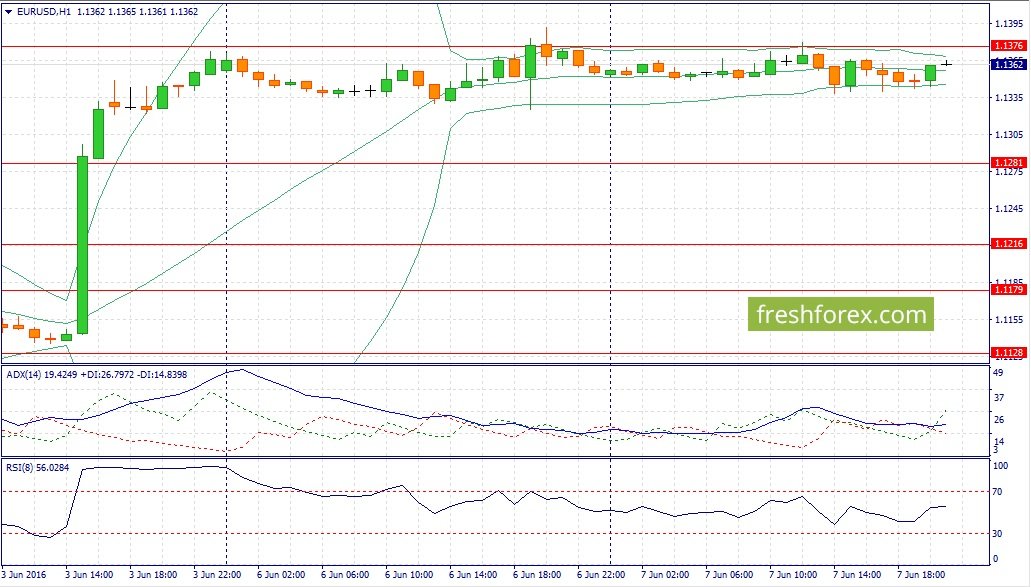Click the ADX scale value 49
The image size is (1031, 587).
(x=998, y=373)
